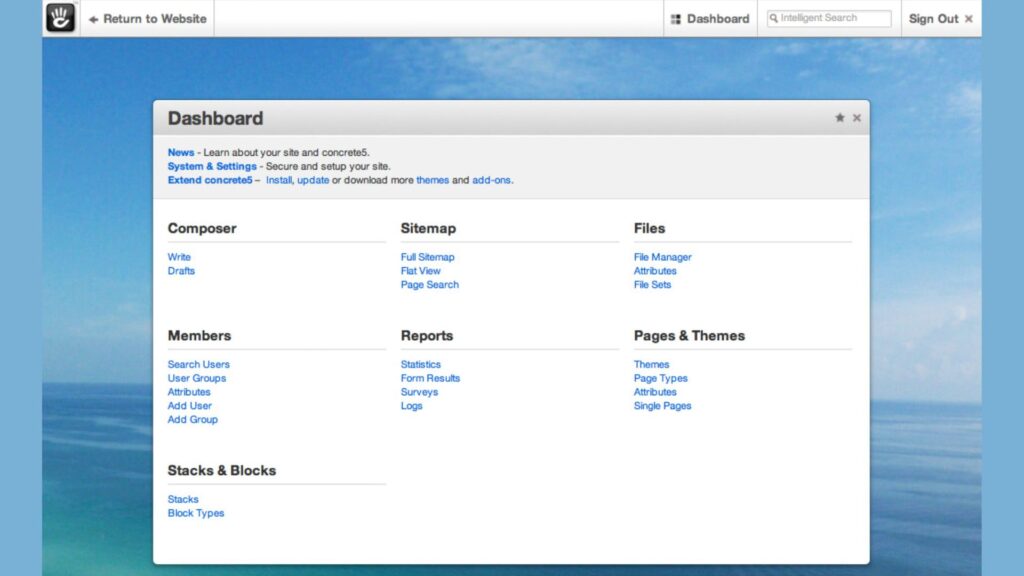The width and height of the screenshot is (1024, 576).
Task: Open Attributes under Members
Action: tap(189, 391)
